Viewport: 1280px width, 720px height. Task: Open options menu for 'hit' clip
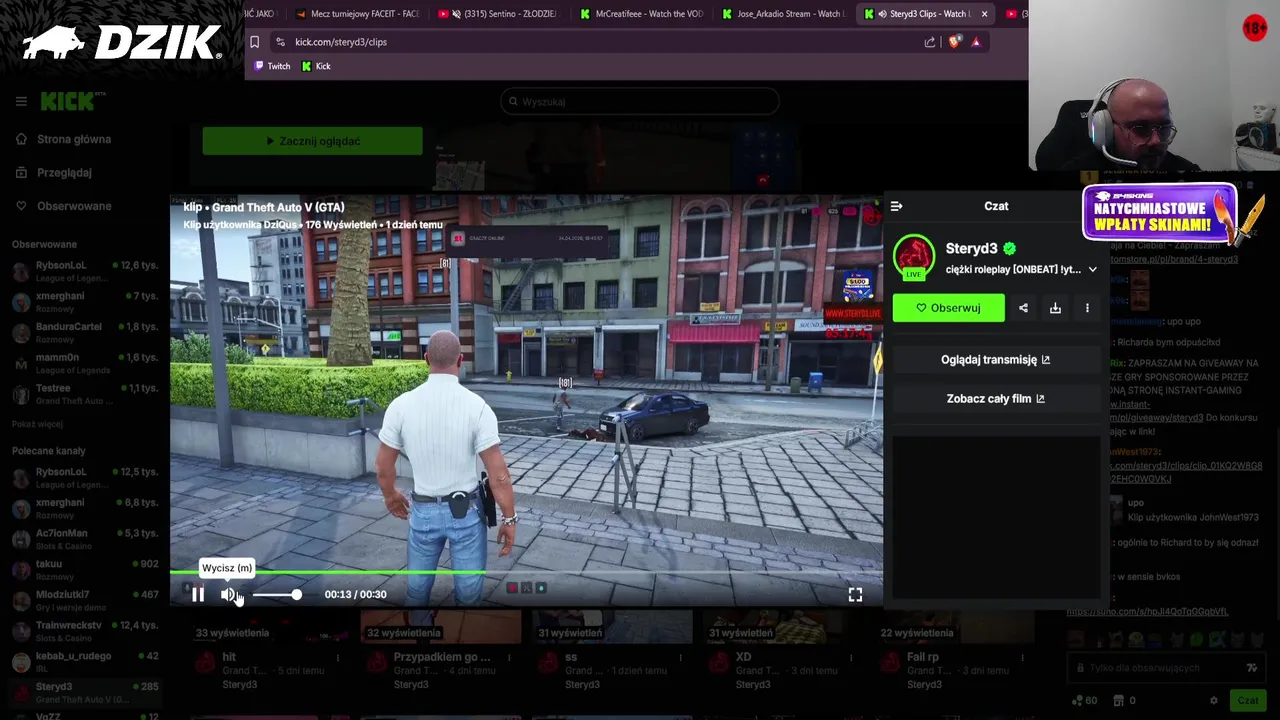coord(337,658)
